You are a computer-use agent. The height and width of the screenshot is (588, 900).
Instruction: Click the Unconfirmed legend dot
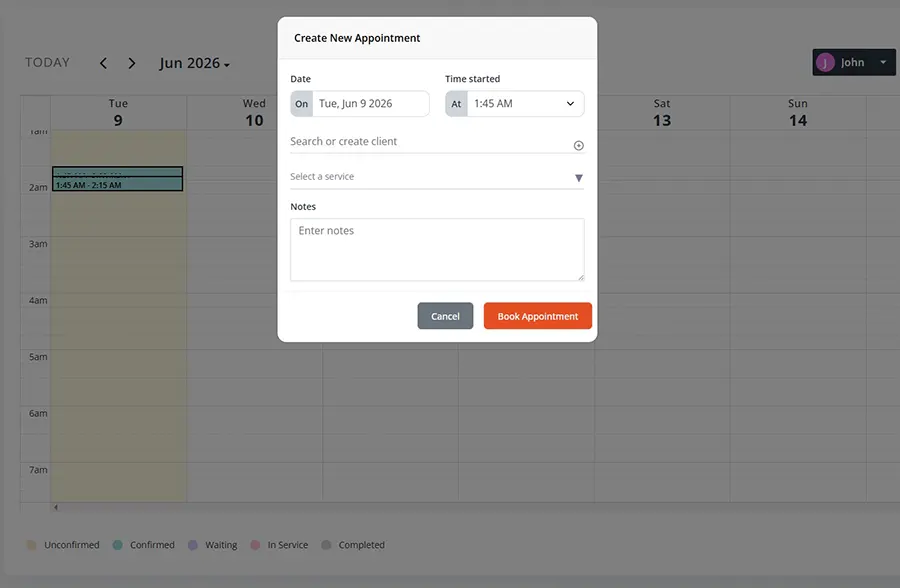(x=32, y=545)
